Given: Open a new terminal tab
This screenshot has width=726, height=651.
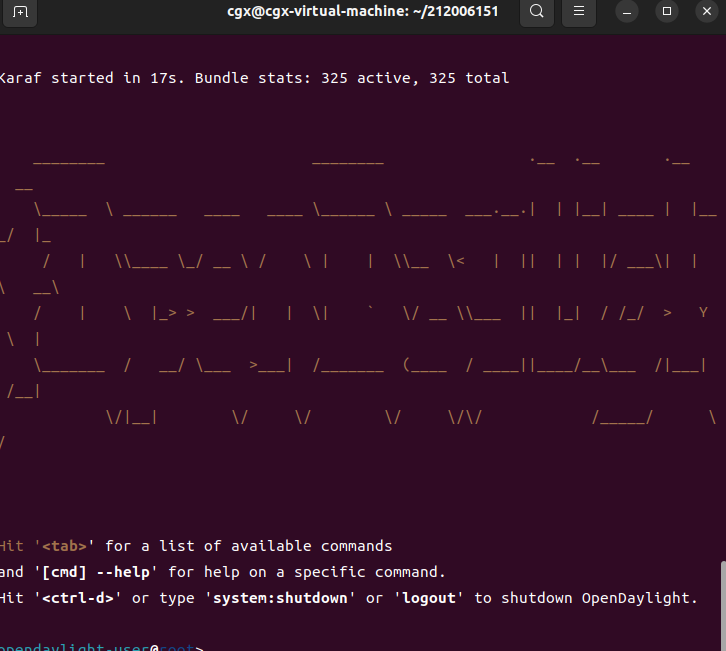Looking at the screenshot, I should tap(20, 12).
